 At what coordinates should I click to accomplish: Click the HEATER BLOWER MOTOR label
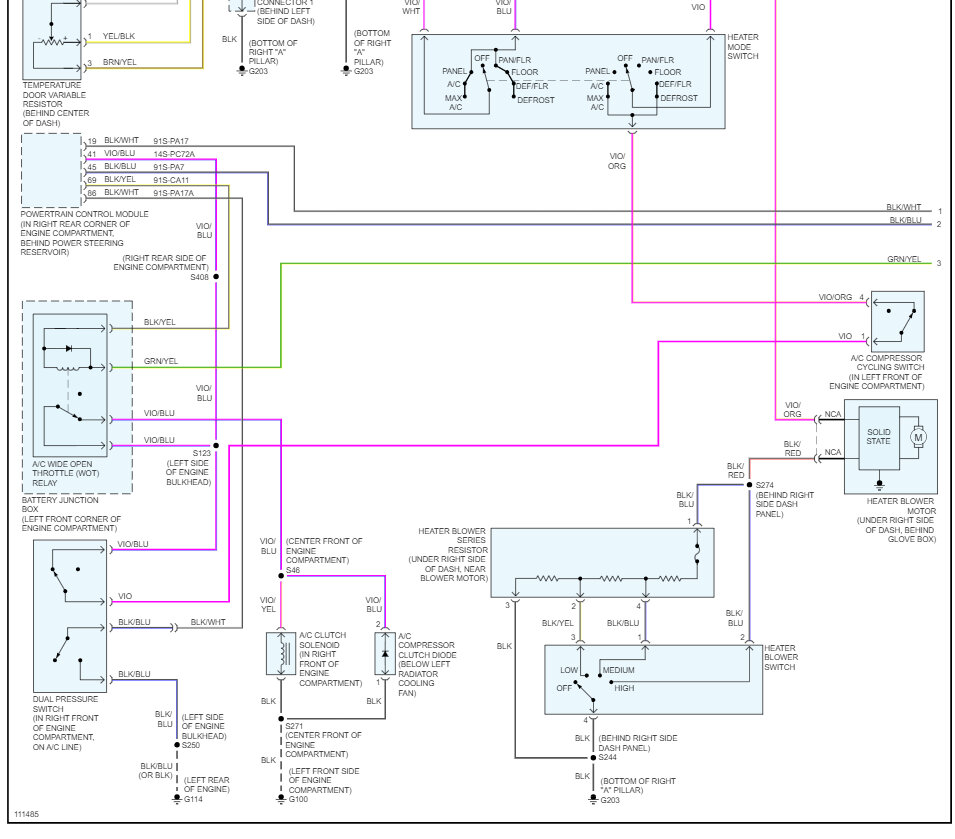(x=901, y=506)
